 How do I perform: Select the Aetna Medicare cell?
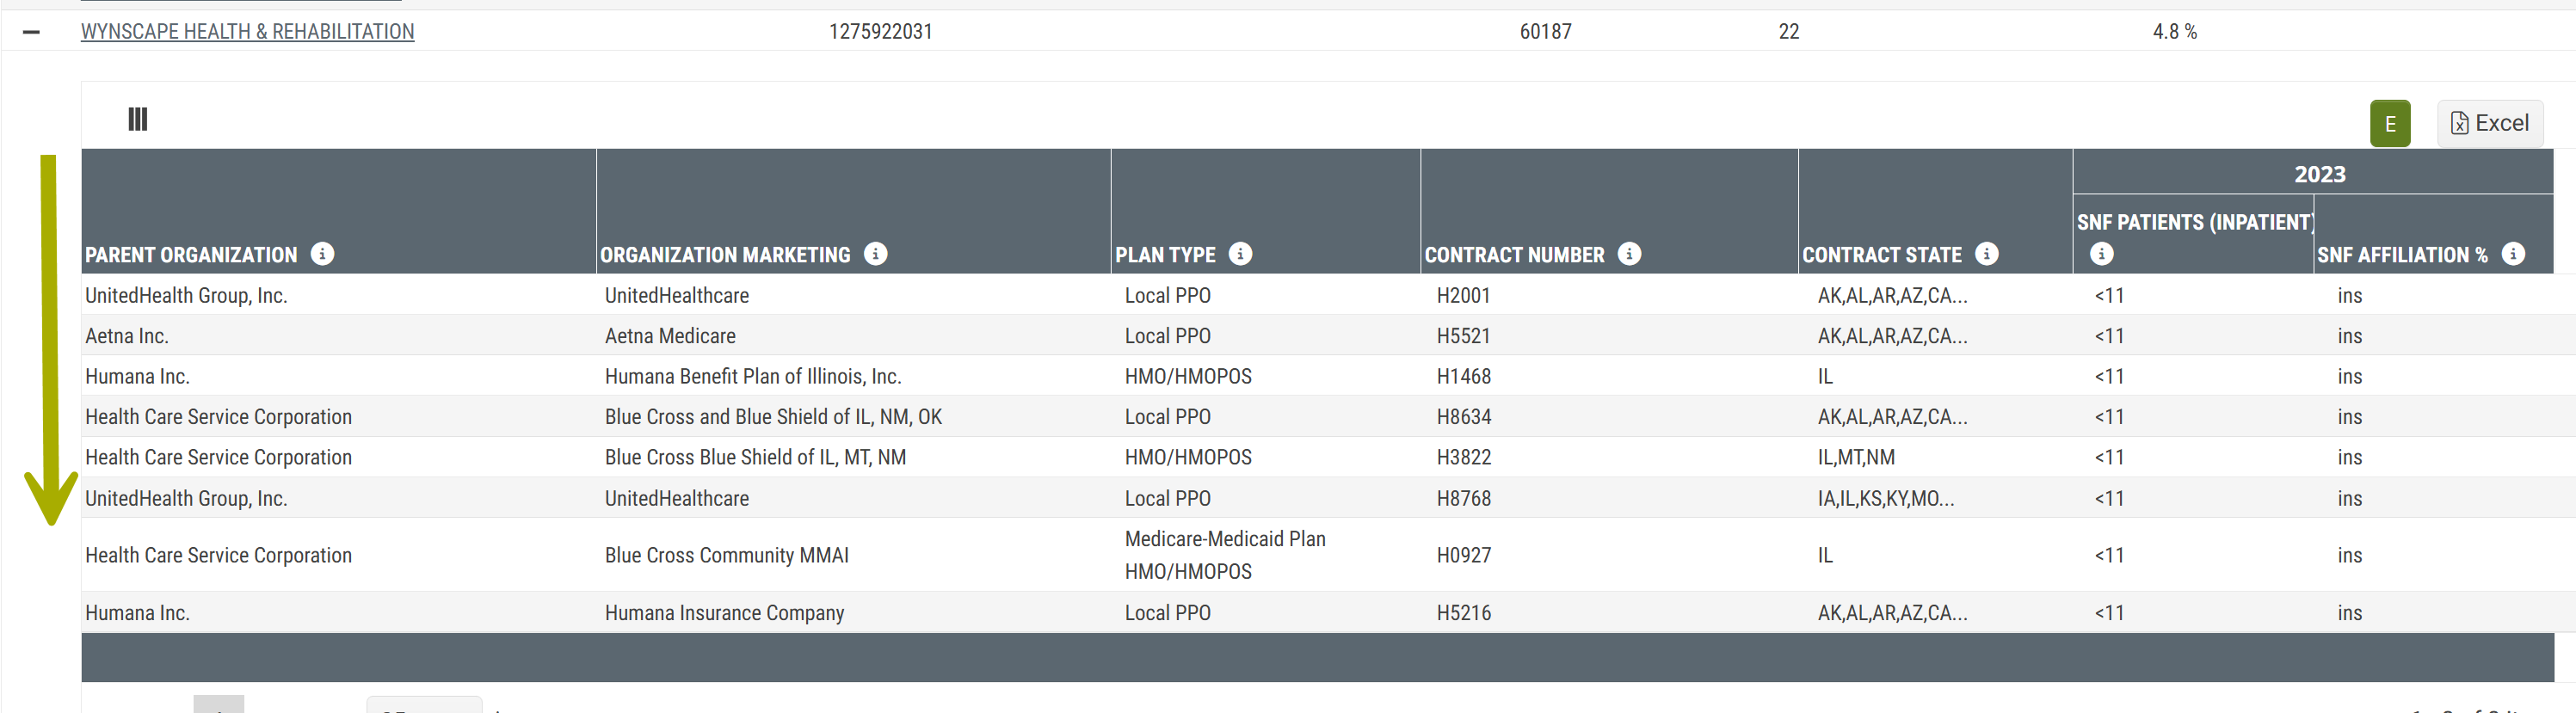coord(670,337)
